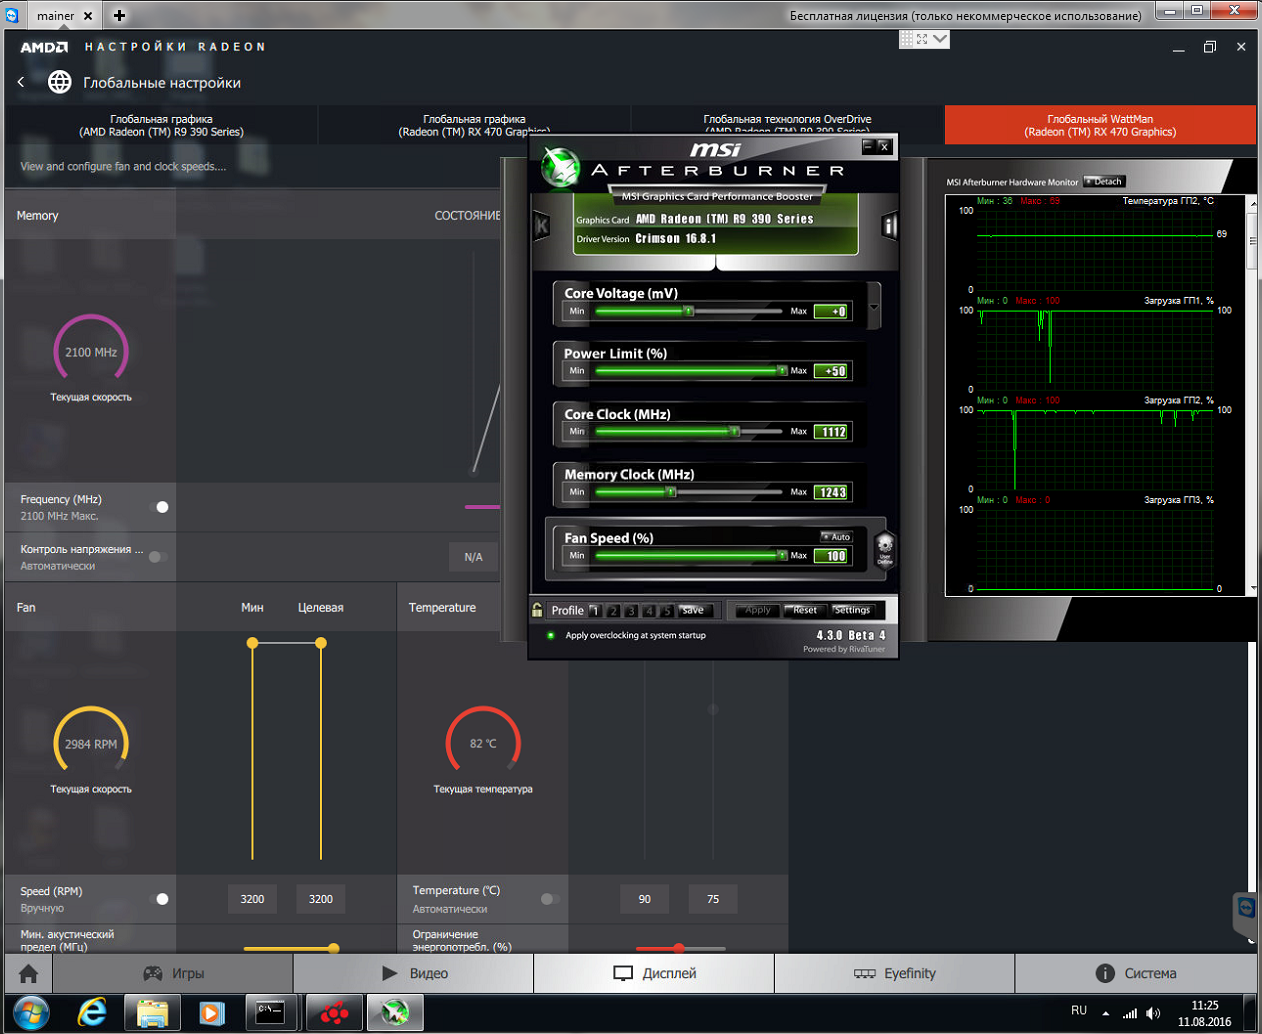The height and width of the screenshot is (1034, 1262).
Task: Click the Afterburner Reset button
Action: pos(804,610)
